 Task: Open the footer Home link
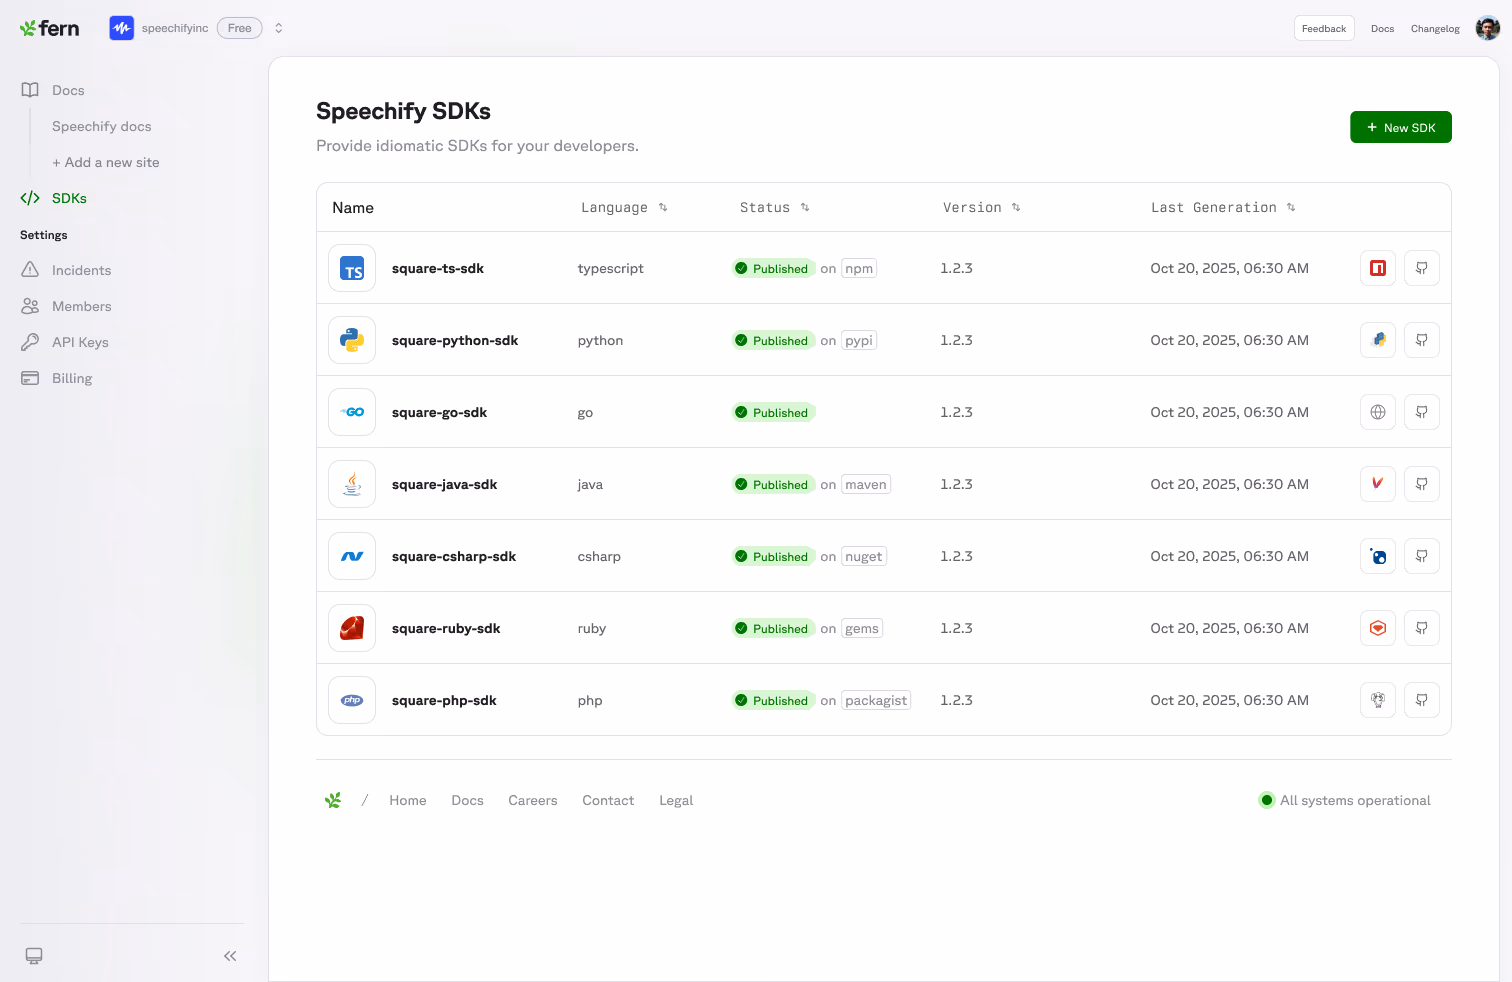click(408, 800)
